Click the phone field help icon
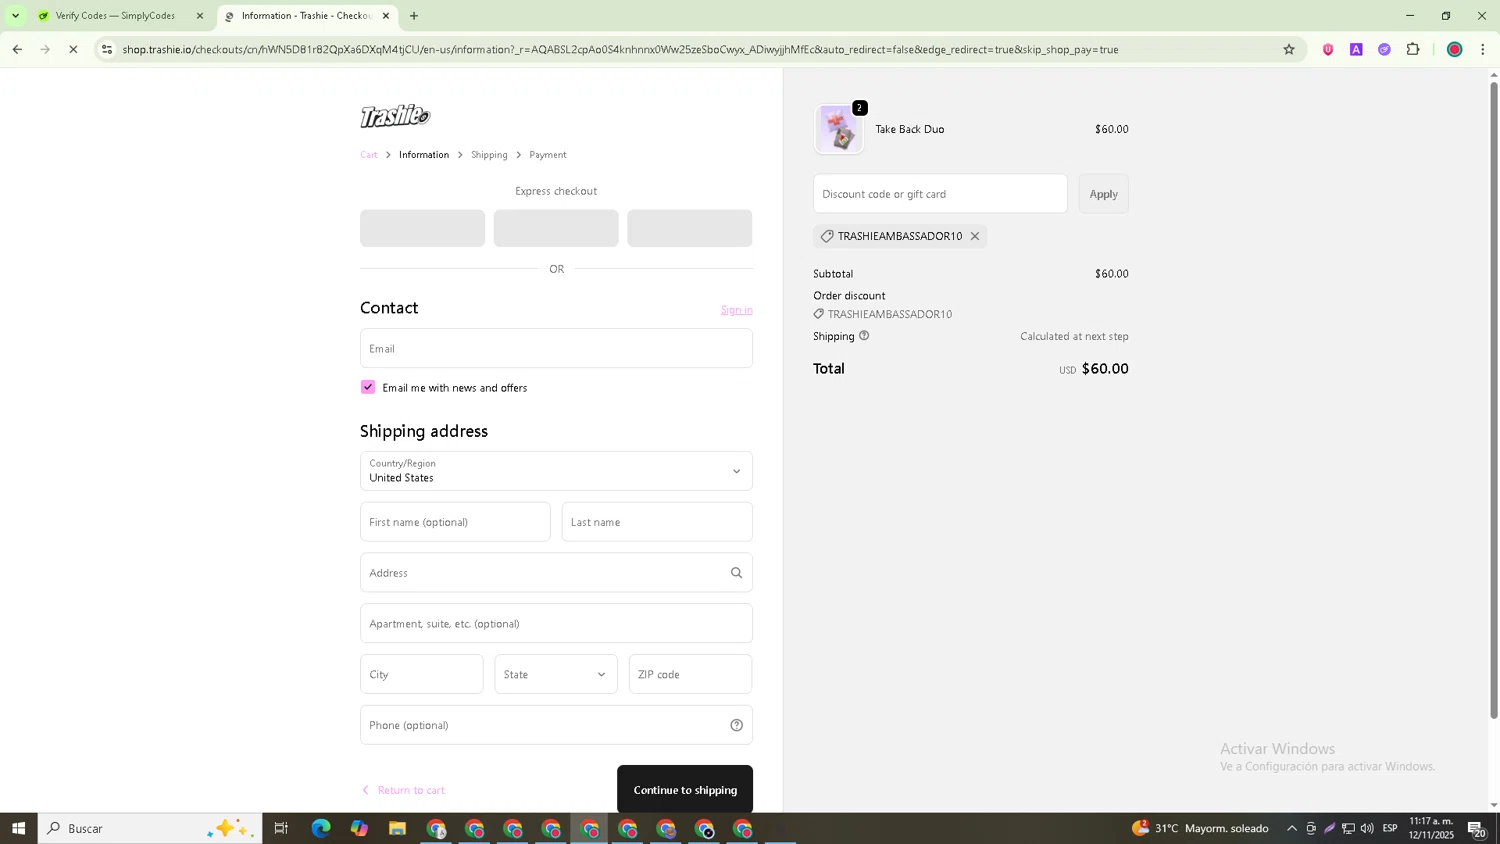The image size is (1500, 844). coord(736,725)
